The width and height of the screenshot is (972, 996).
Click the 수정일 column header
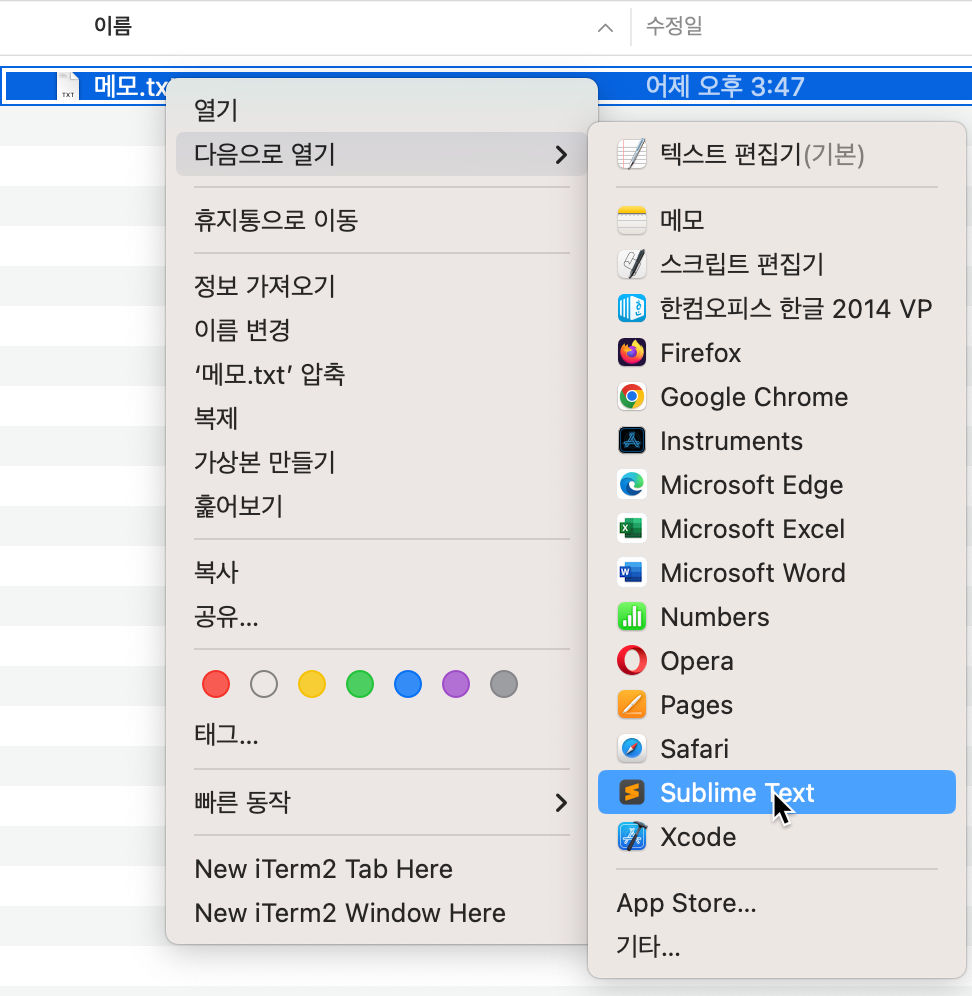tap(674, 26)
